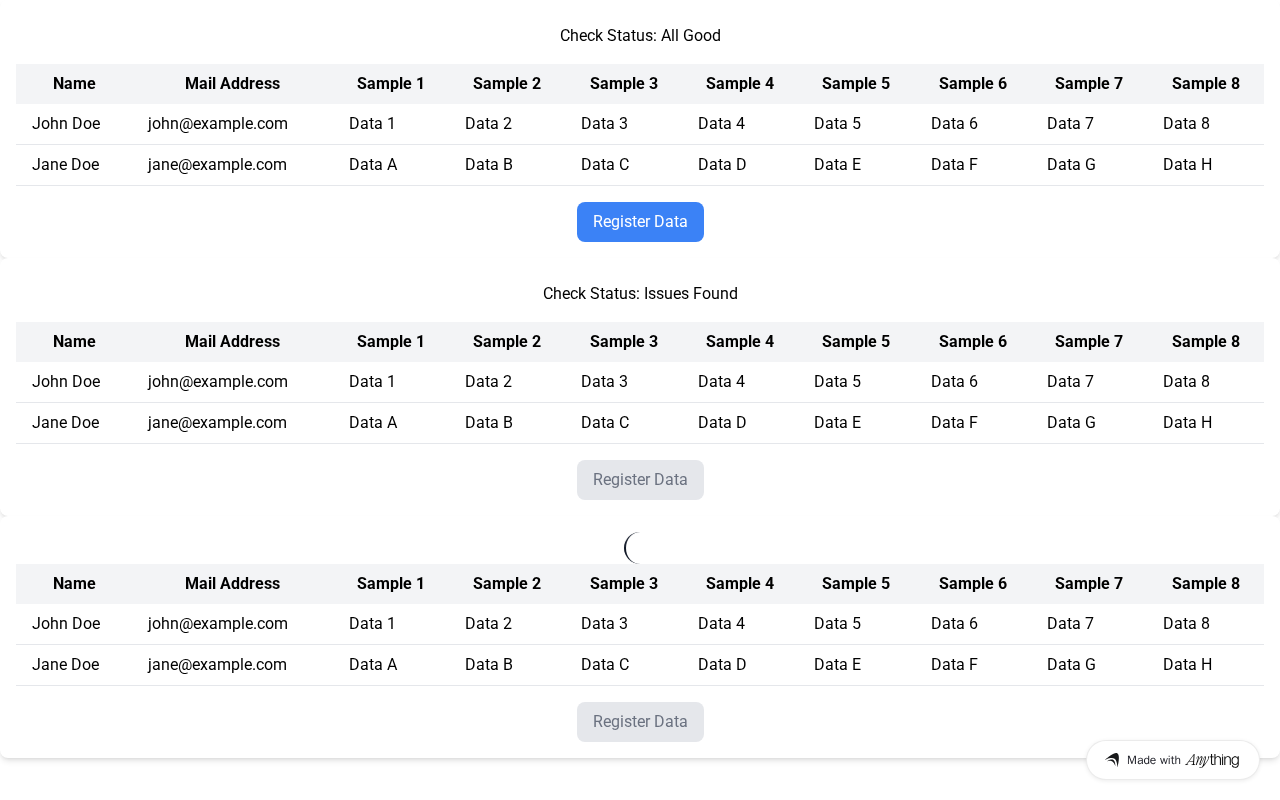1280x800 pixels.
Task: Click Mail Address header in the loading spinner table
Action: click(x=232, y=584)
